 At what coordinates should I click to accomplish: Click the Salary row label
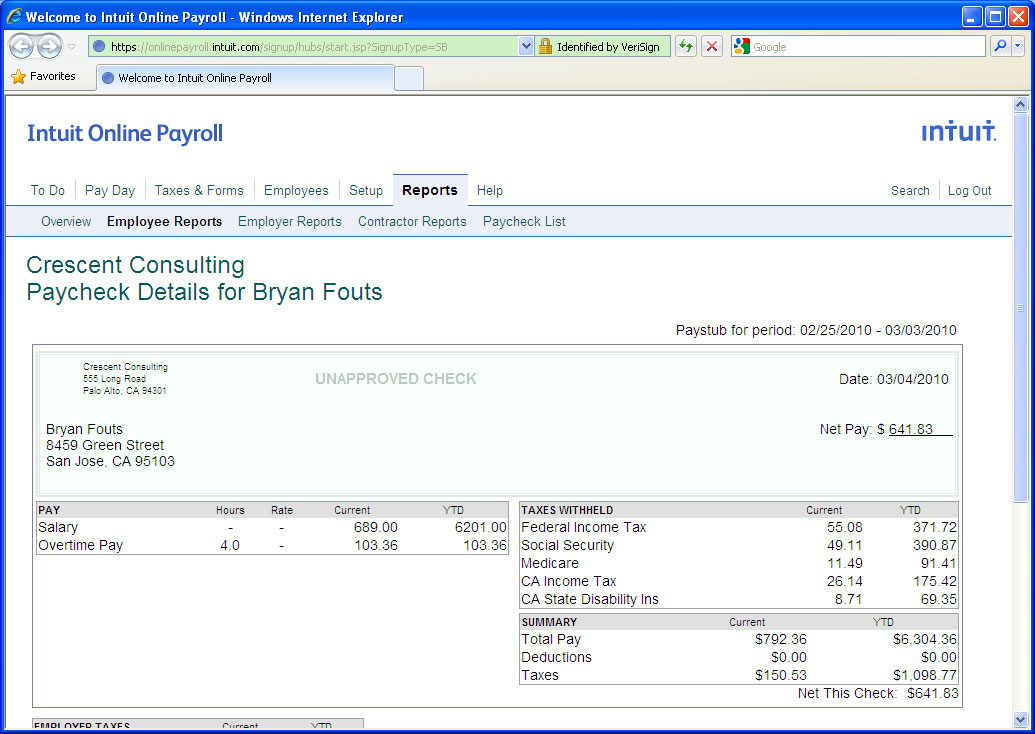(58, 527)
